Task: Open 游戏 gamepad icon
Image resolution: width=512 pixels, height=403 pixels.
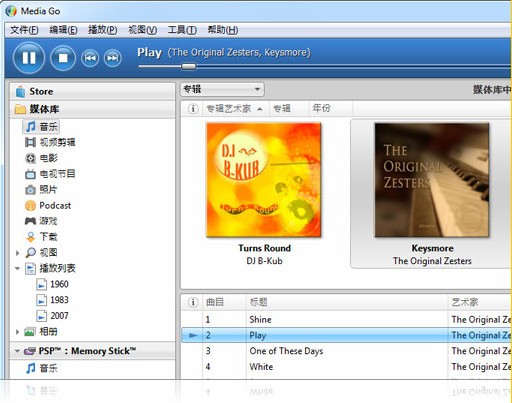Action: 30,221
